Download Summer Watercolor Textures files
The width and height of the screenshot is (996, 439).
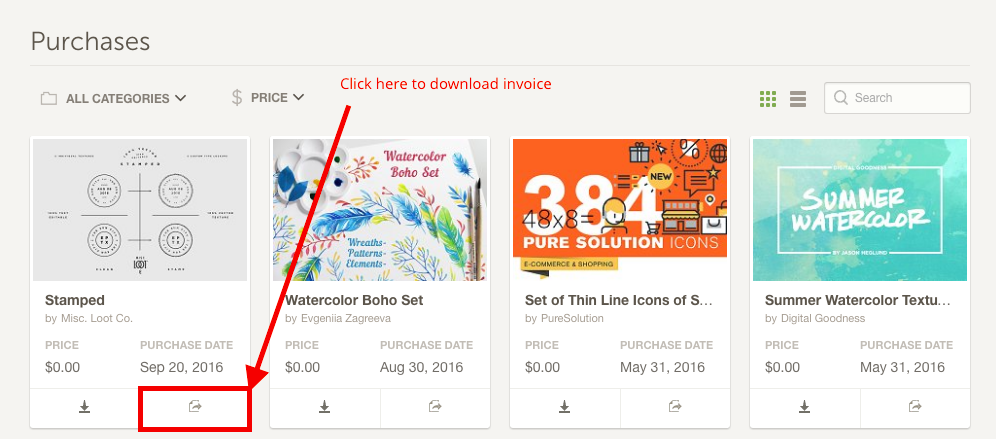(x=805, y=407)
